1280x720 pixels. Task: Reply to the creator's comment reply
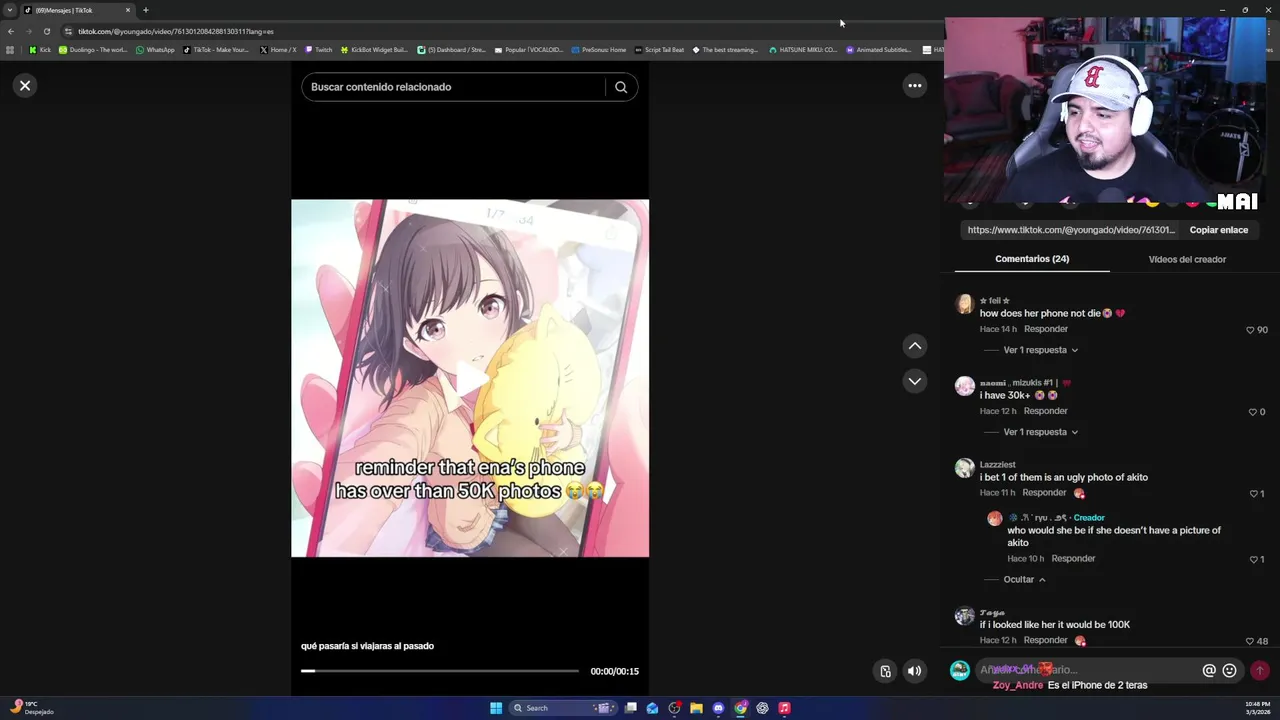click(1073, 559)
